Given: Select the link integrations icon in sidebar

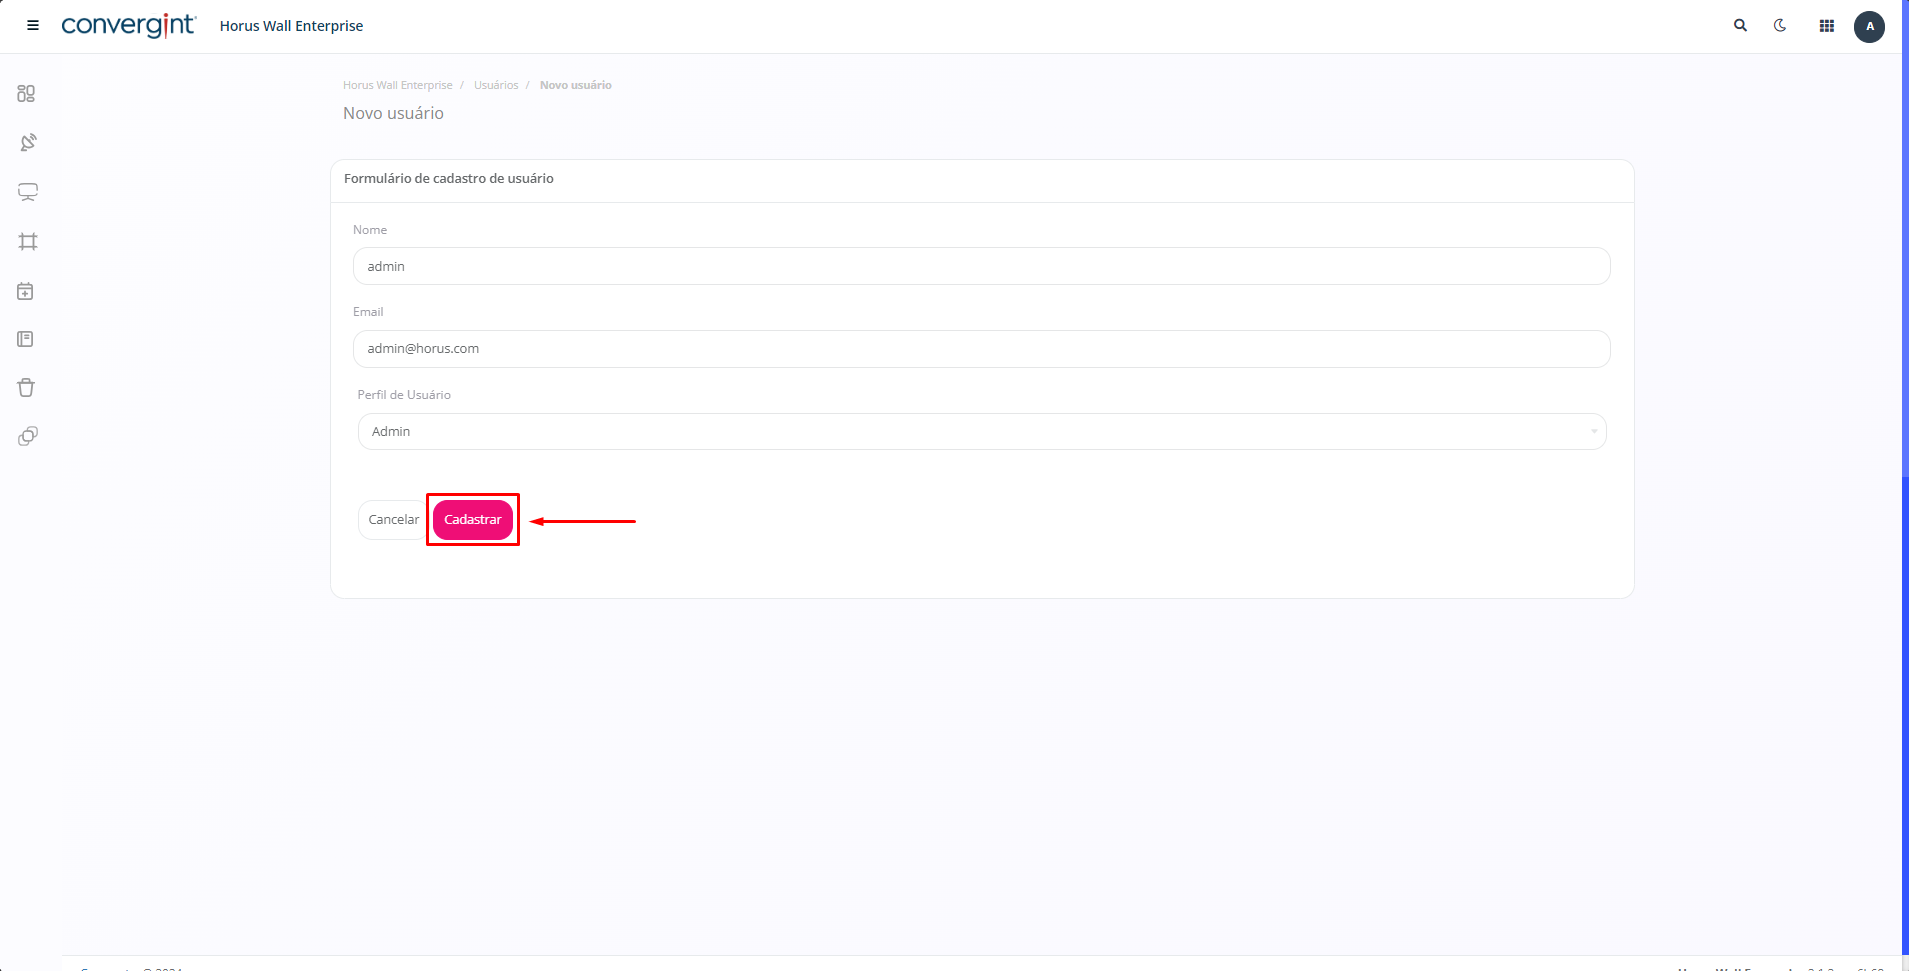Looking at the screenshot, I should [x=27, y=437].
